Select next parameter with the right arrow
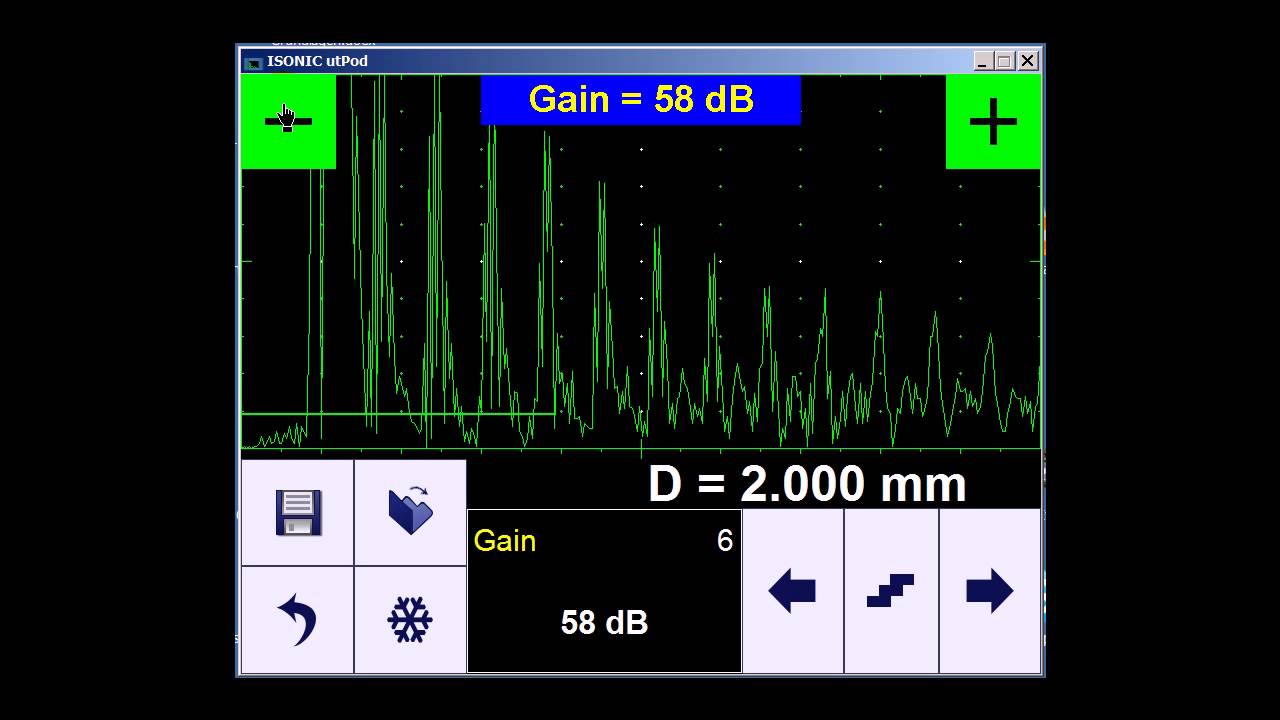 coord(990,591)
